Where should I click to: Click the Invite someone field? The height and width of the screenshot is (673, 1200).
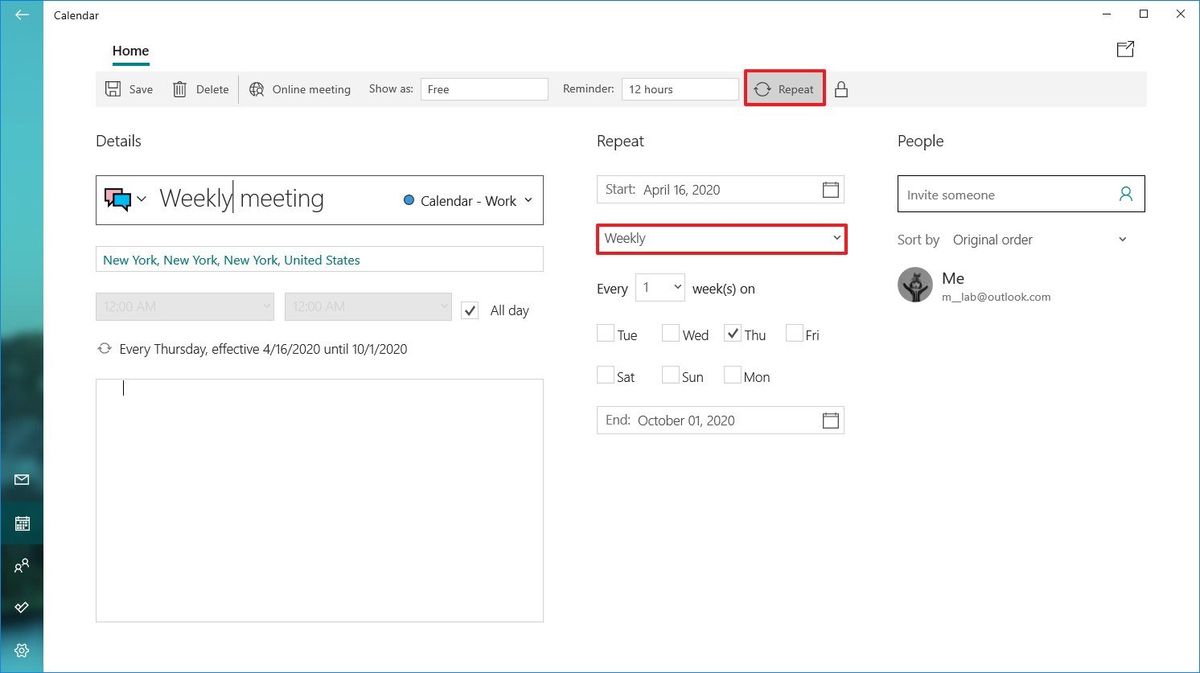click(x=1009, y=195)
